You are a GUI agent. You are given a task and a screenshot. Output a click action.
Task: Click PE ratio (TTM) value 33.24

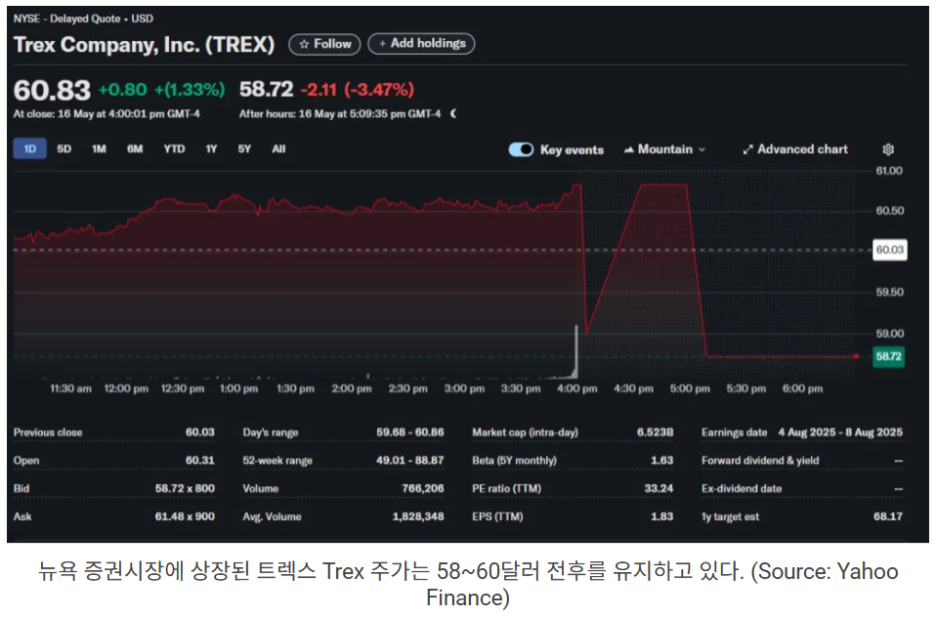tap(658, 488)
